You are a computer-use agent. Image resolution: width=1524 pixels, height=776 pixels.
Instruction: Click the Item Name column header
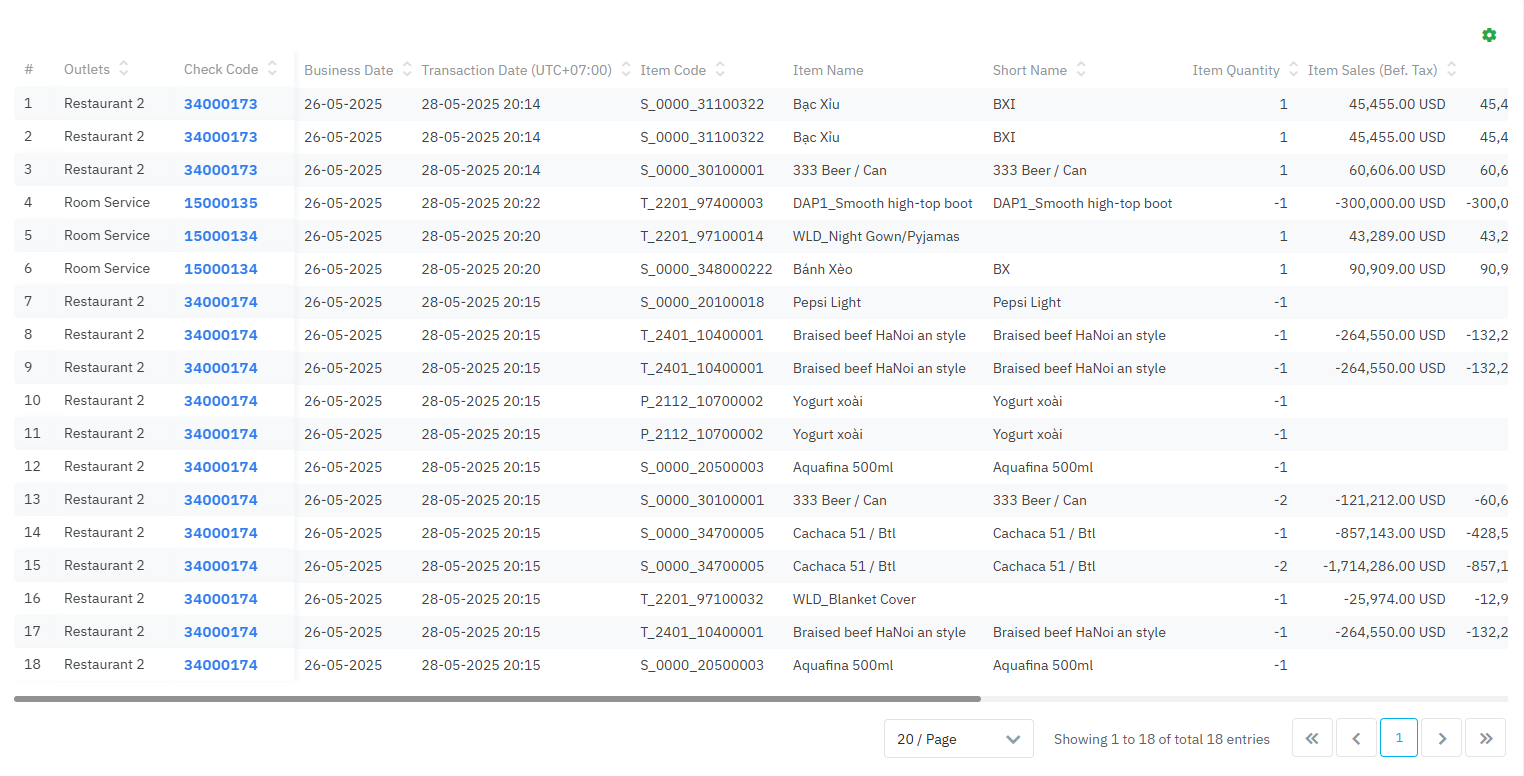click(828, 70)
